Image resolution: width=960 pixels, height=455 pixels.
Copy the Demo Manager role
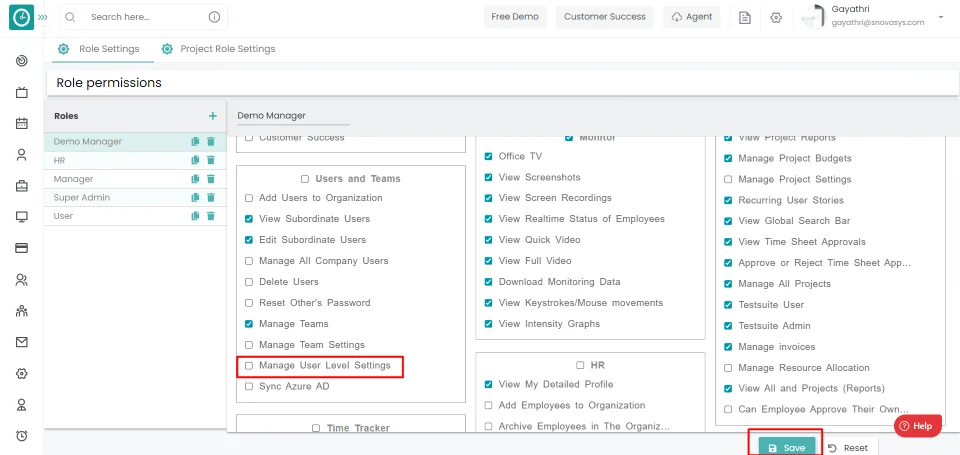pos(196,142)
